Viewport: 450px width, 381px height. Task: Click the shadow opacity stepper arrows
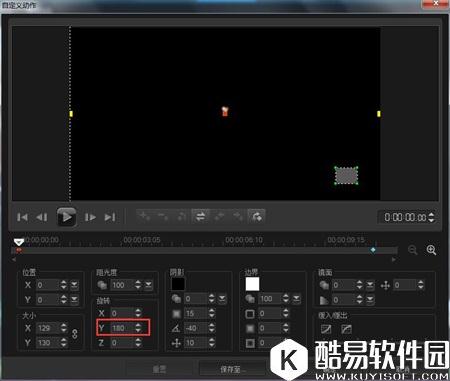coord(212,299)
